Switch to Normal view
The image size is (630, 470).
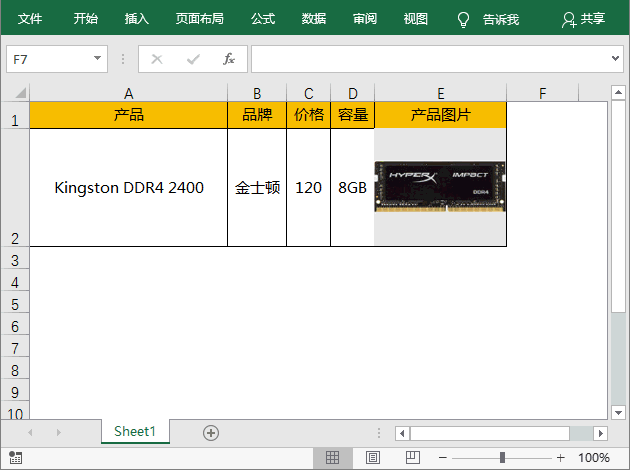332,458
